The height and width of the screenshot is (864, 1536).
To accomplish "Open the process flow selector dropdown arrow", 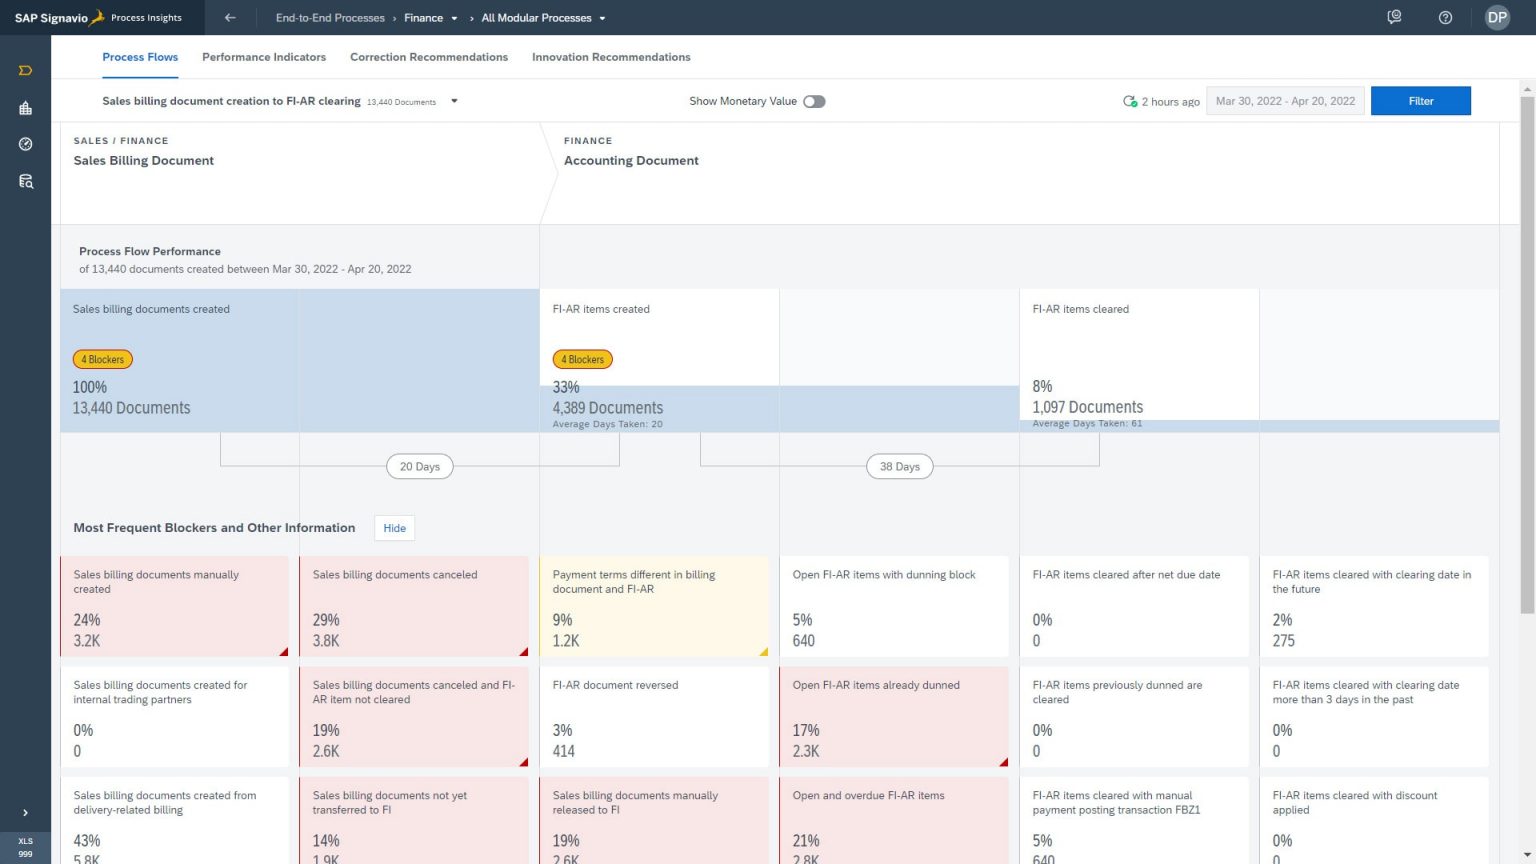I will pos(454,101).
